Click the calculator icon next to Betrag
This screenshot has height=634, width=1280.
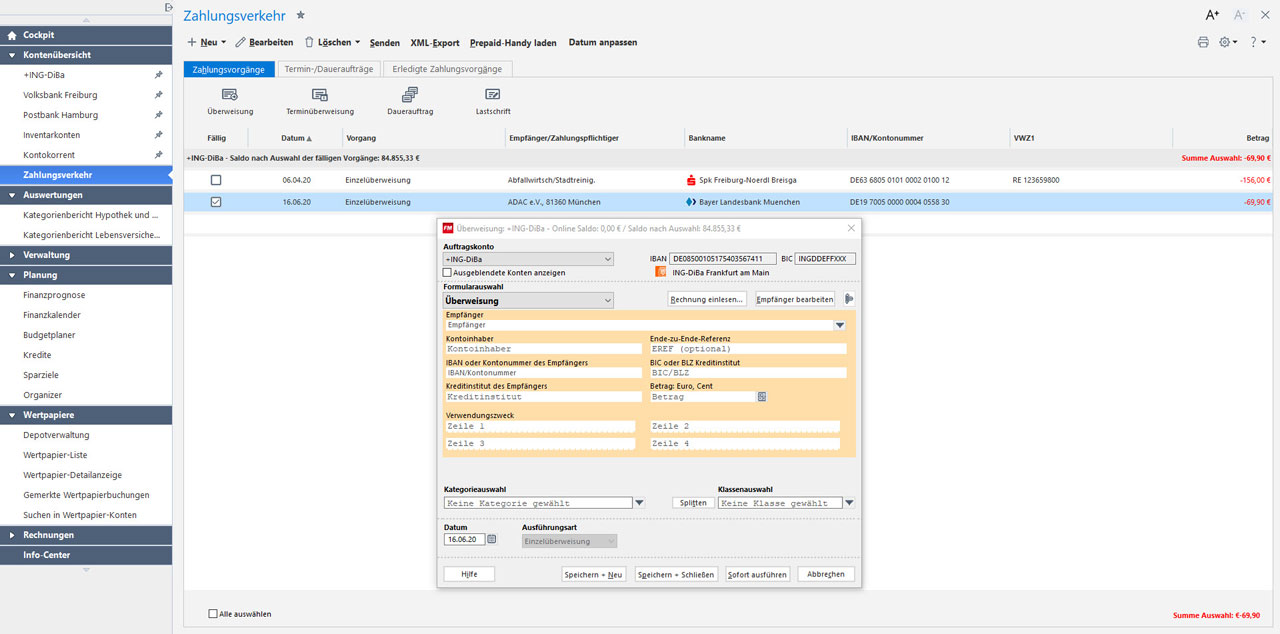tap(762, 397)
